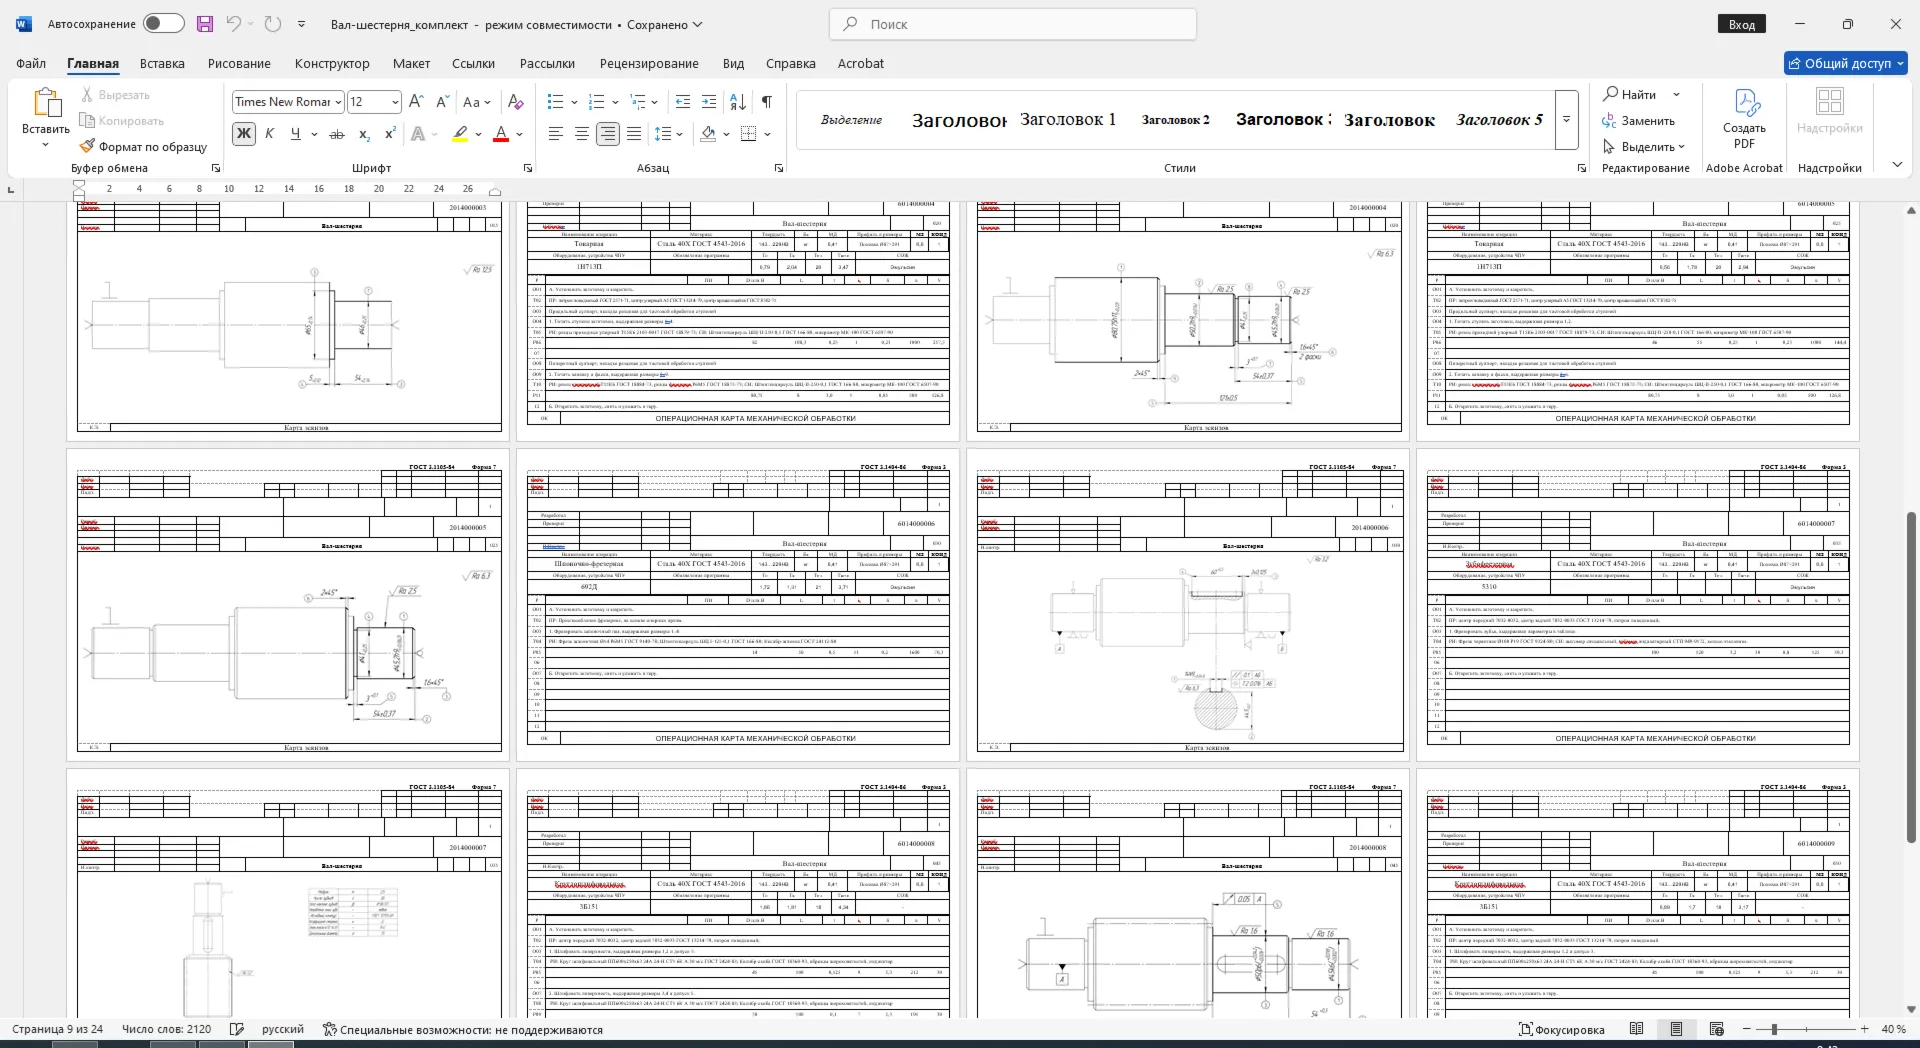1920x1048 pixels.
Task: Open the font size dropdown
Action: click(x=395, y=102)
